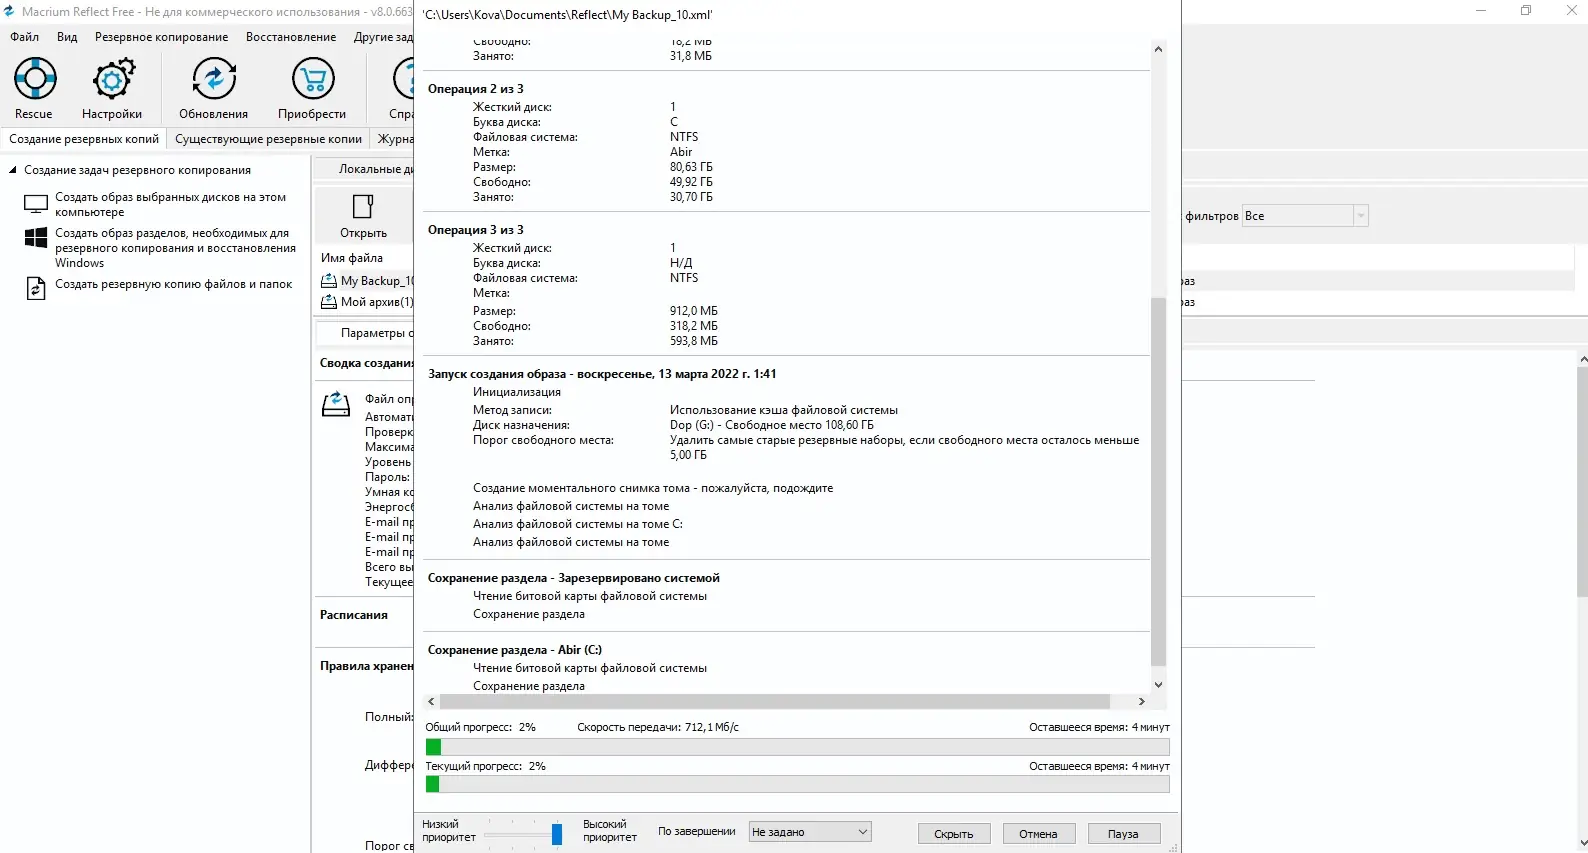Click the 'Имя файла' column header

[x=352, y=258]
